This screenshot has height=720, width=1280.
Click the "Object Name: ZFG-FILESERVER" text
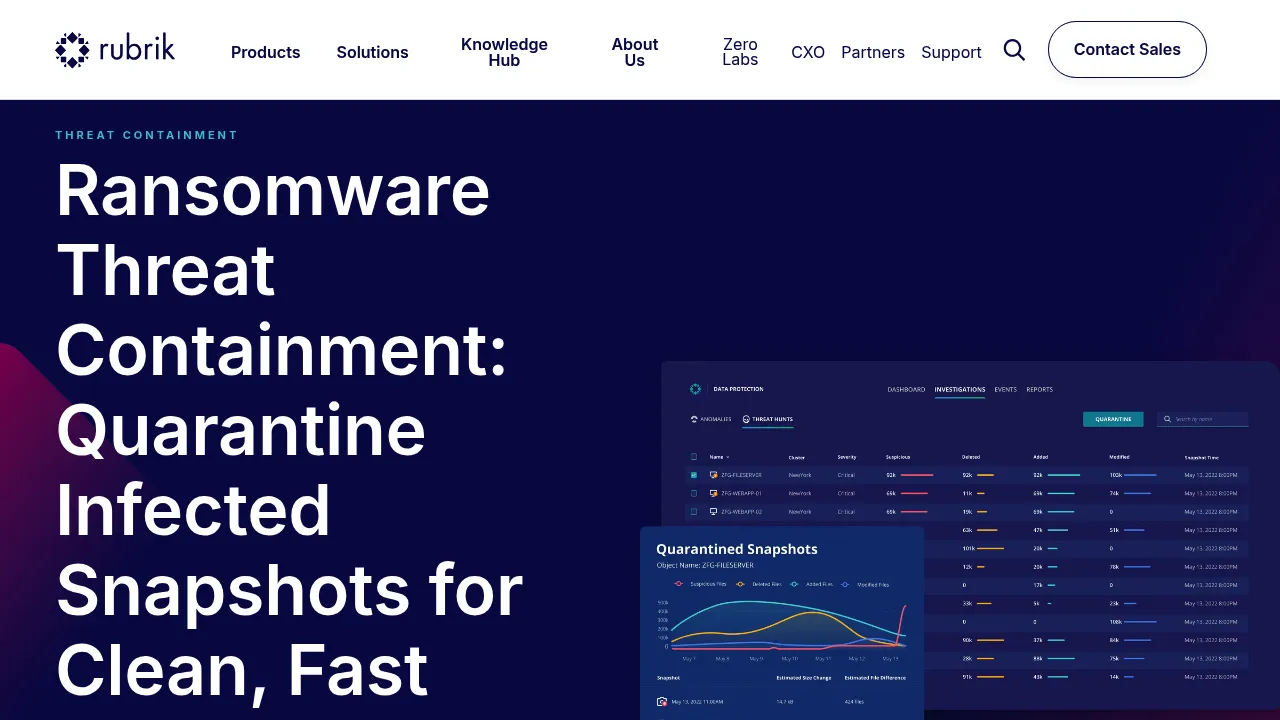[705, 565]
